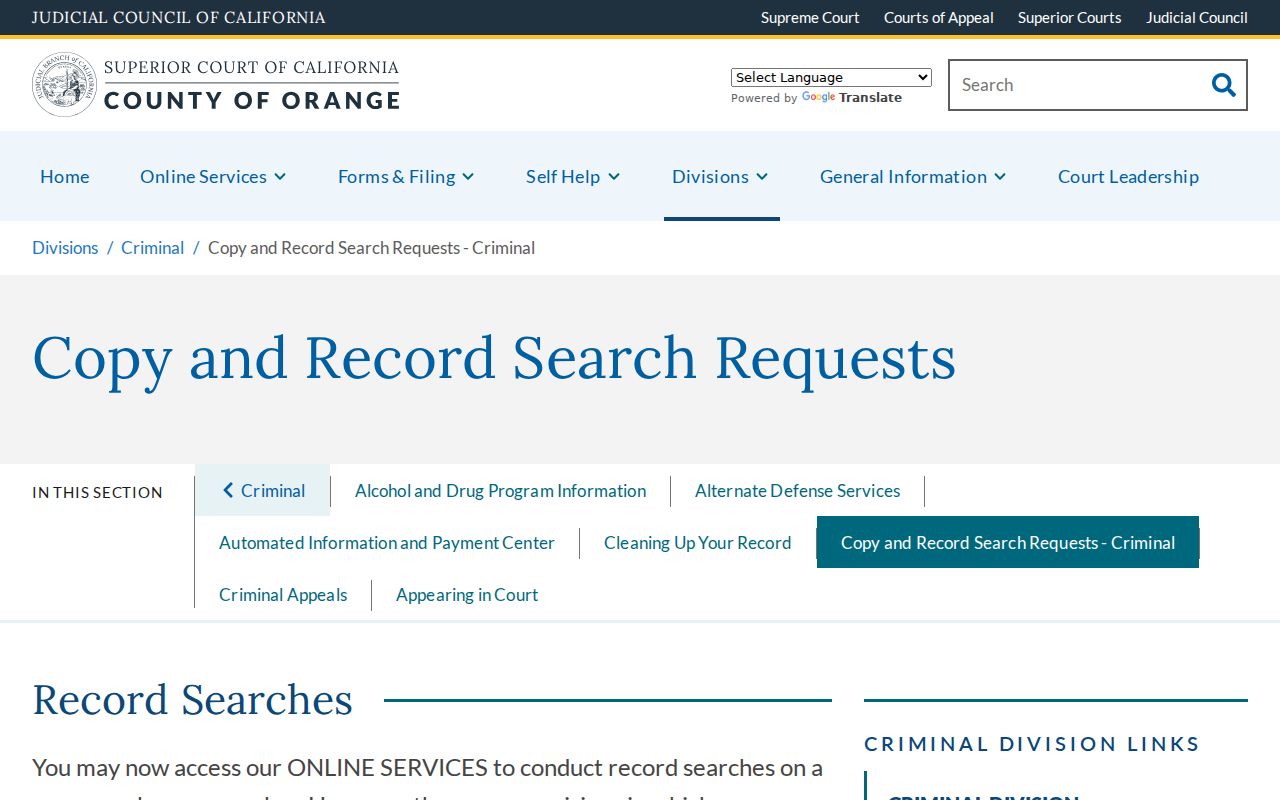Click the Record Searches heading
Viewport: 1280px width, 800px height.
(192, 699)
